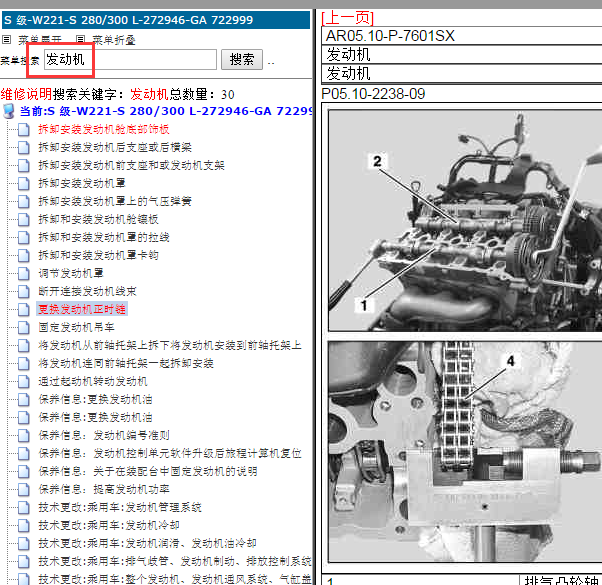
Task: Click the computer icon beside 当前:S 级-W221
Action: pyautogui.click(x=9, y=111)
